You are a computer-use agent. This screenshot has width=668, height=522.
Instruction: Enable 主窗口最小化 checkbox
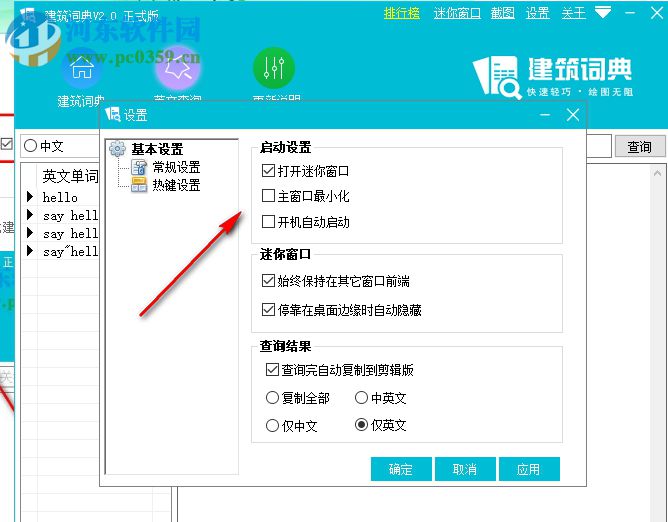pos(268,196)
